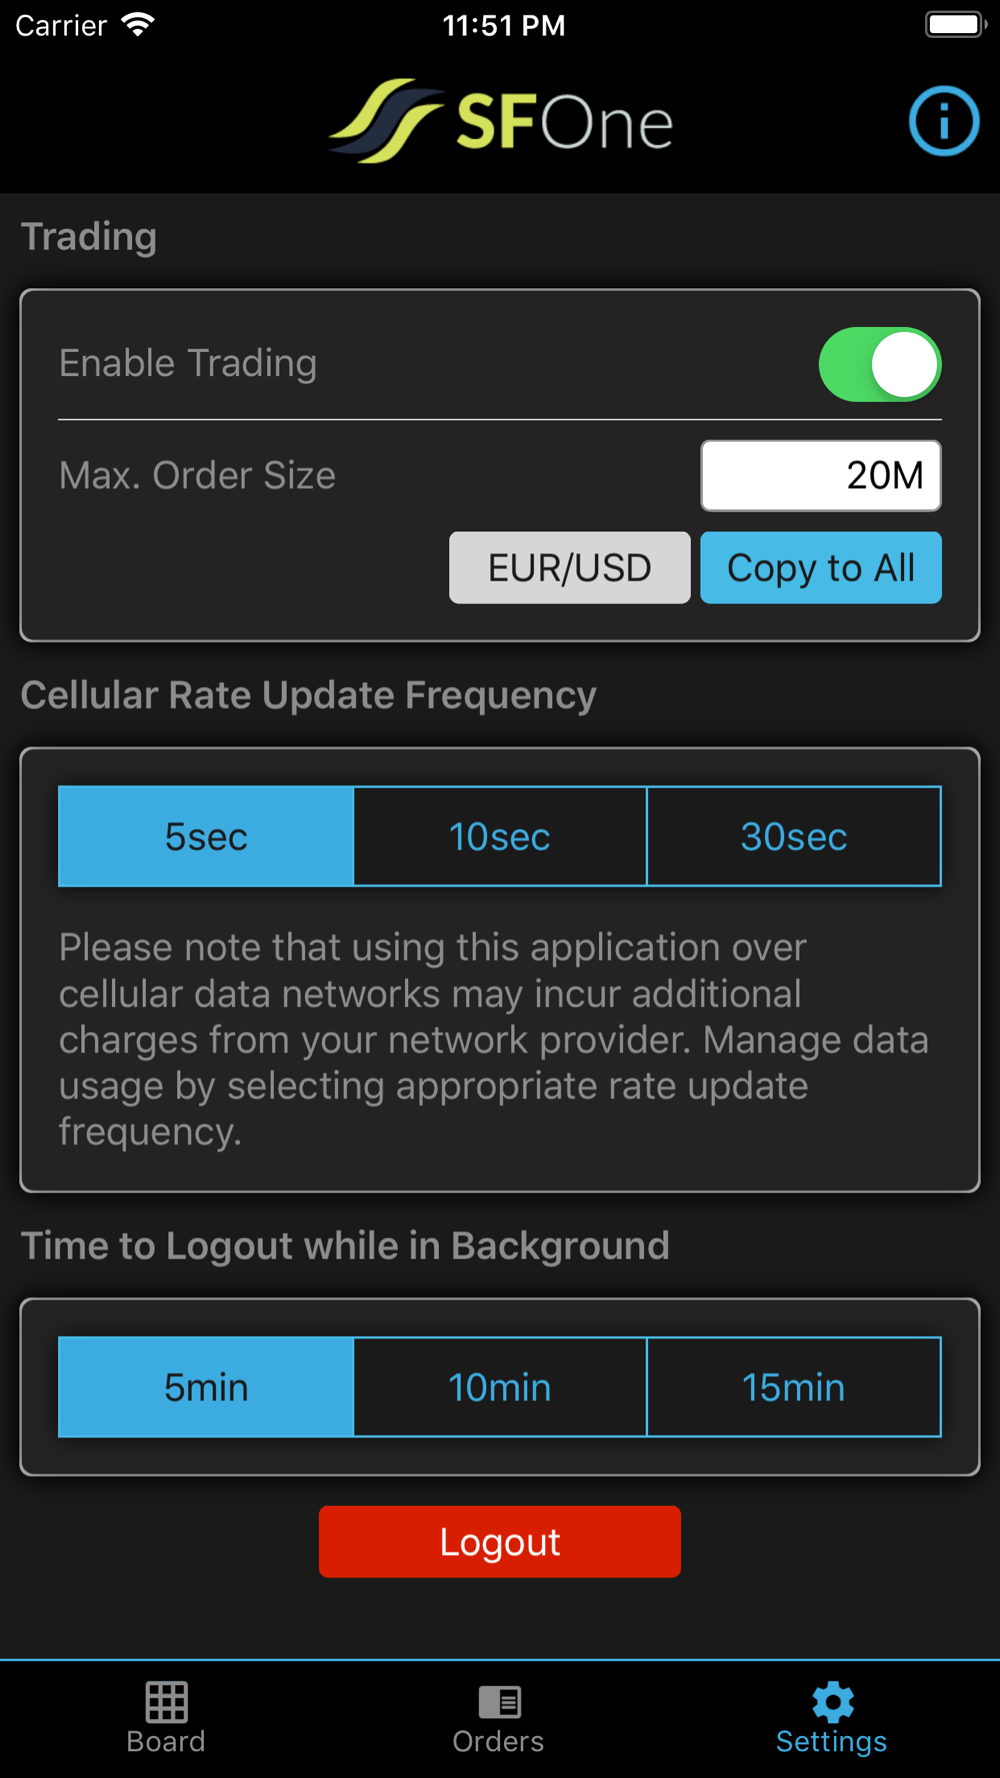The width and height of the screenshot is (1000, 1778).
Task: Edit the Max. Order Size field
Action: click(821, 475)
